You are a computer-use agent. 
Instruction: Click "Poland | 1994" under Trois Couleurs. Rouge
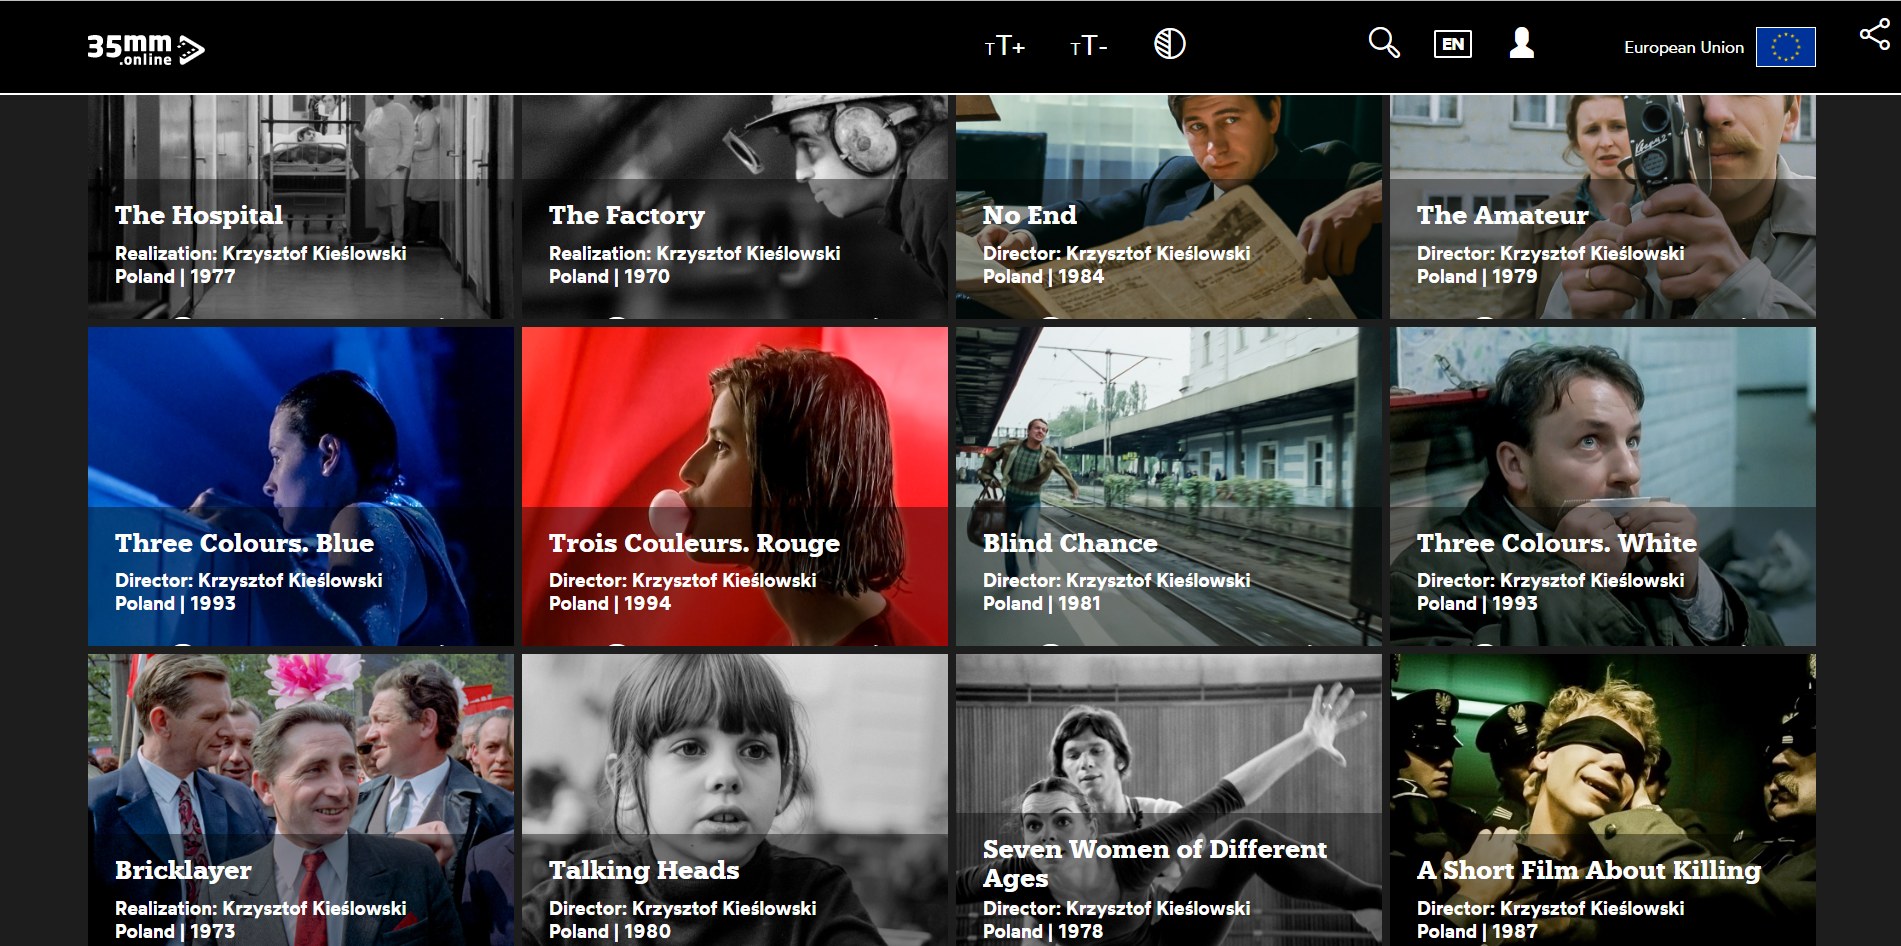click(610, 604)
